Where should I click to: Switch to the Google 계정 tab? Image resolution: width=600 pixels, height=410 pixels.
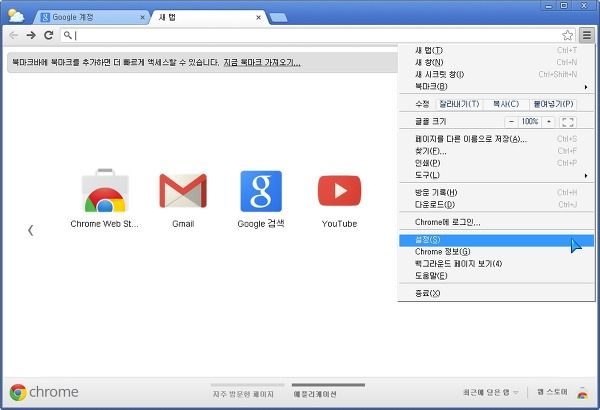click(x=91, y=17)
